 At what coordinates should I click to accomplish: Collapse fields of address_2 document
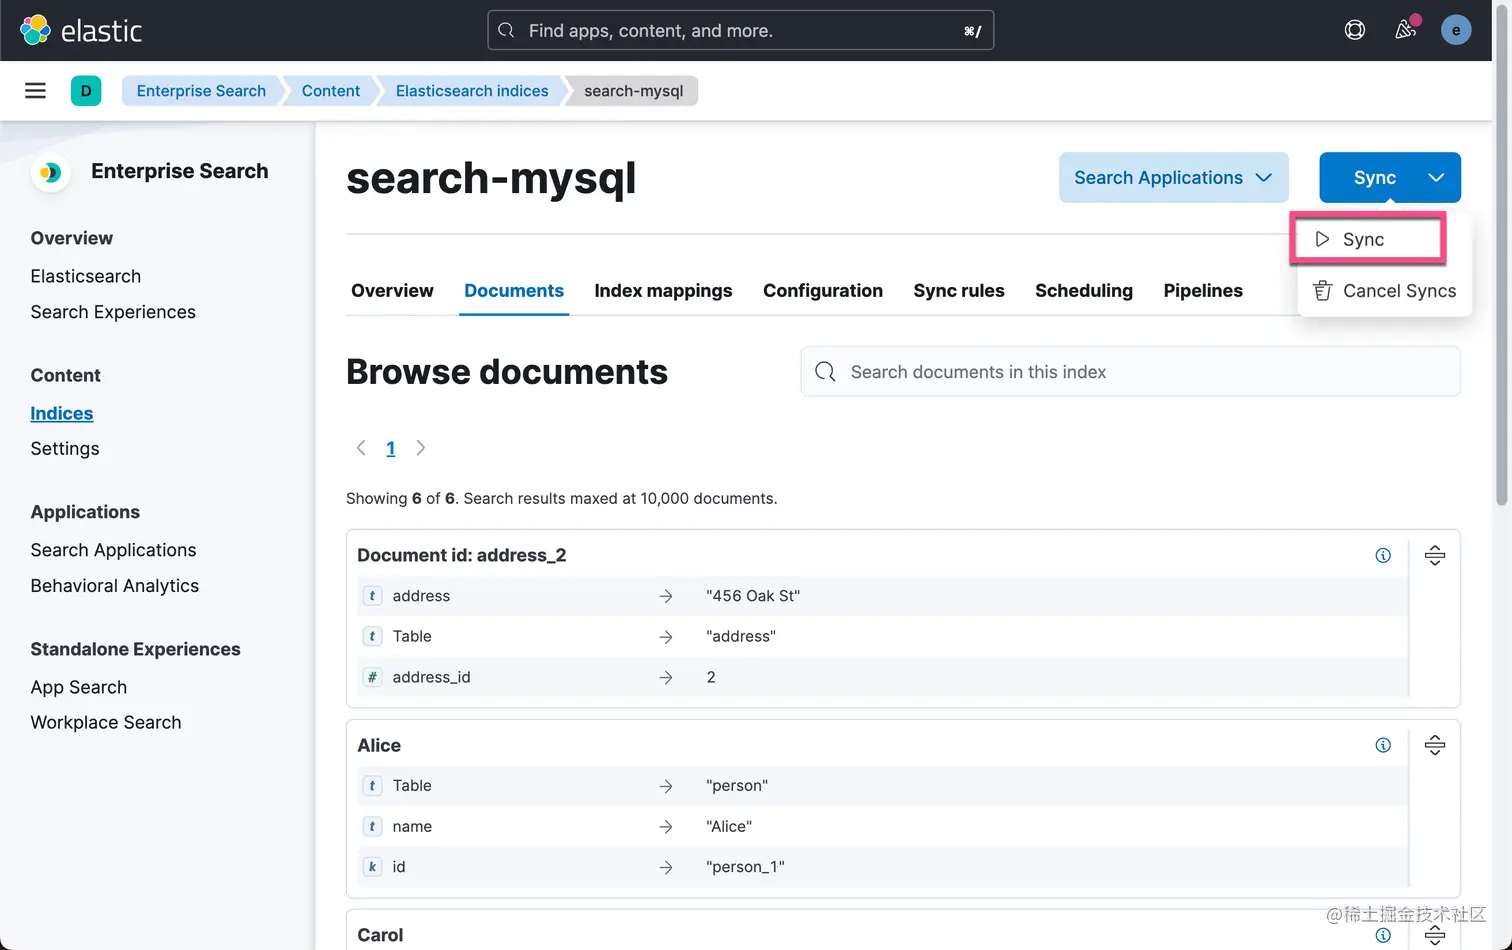tap(1435, 555)
